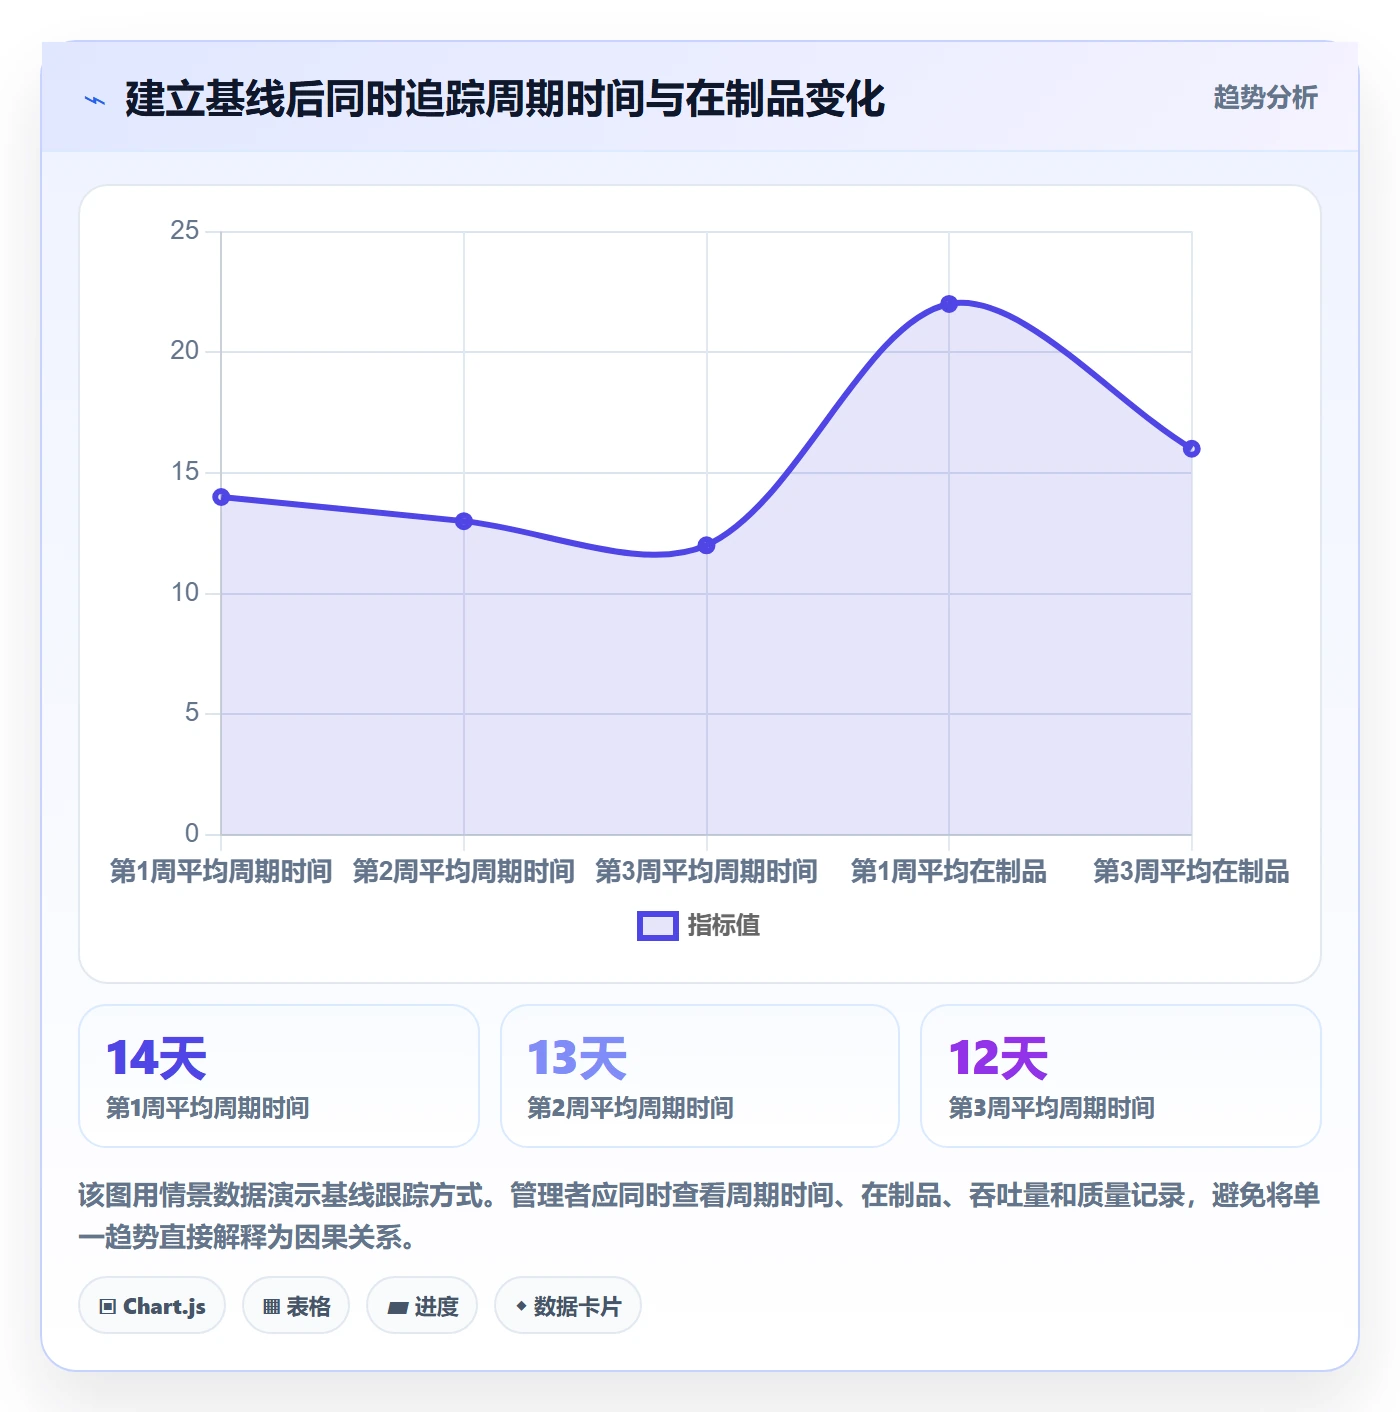Click the x-axis label 第3周平均在制品
1400x1412 pixels.
coord(1192,871)
